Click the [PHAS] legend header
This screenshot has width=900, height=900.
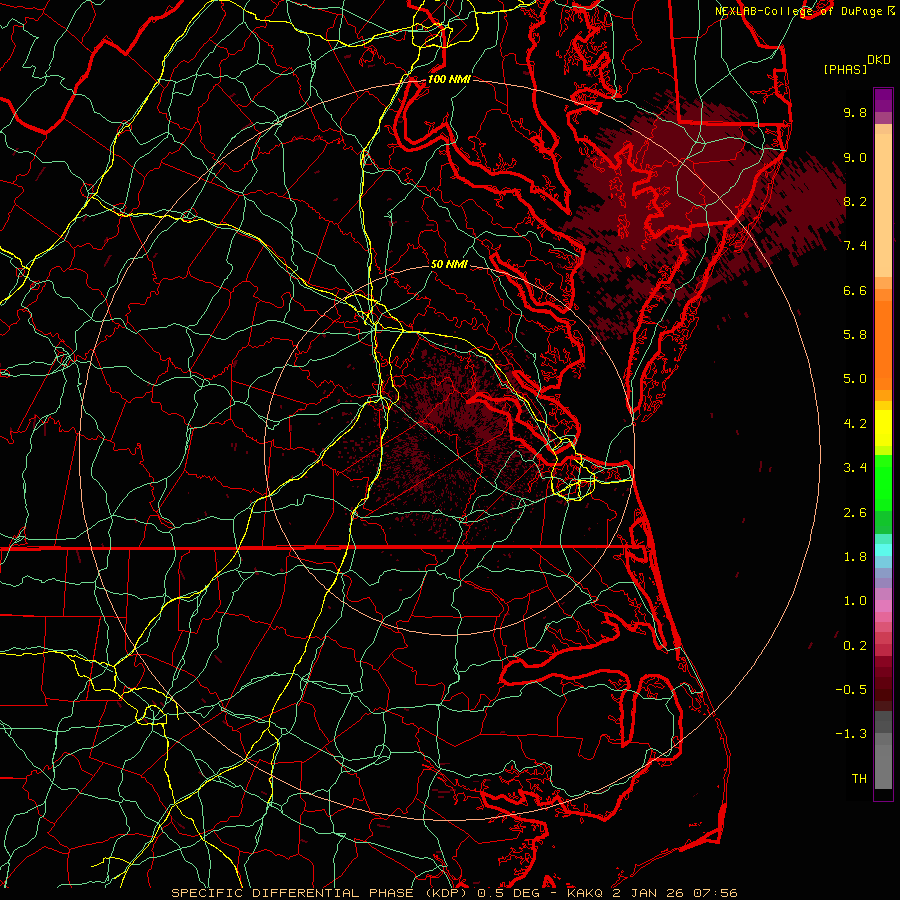coord(845,69)
